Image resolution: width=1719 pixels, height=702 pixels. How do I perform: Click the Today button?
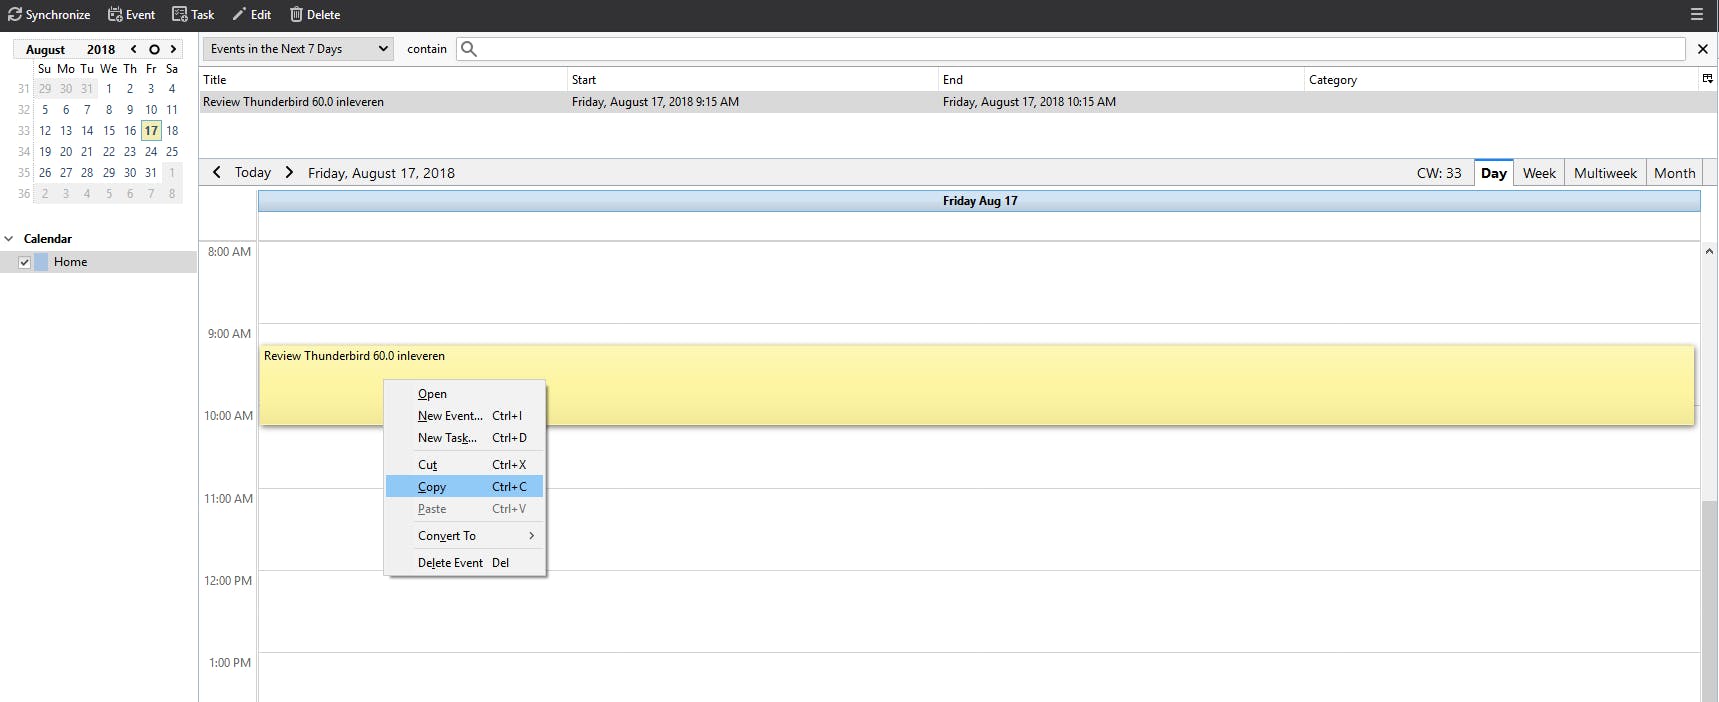tap(253, 173)
